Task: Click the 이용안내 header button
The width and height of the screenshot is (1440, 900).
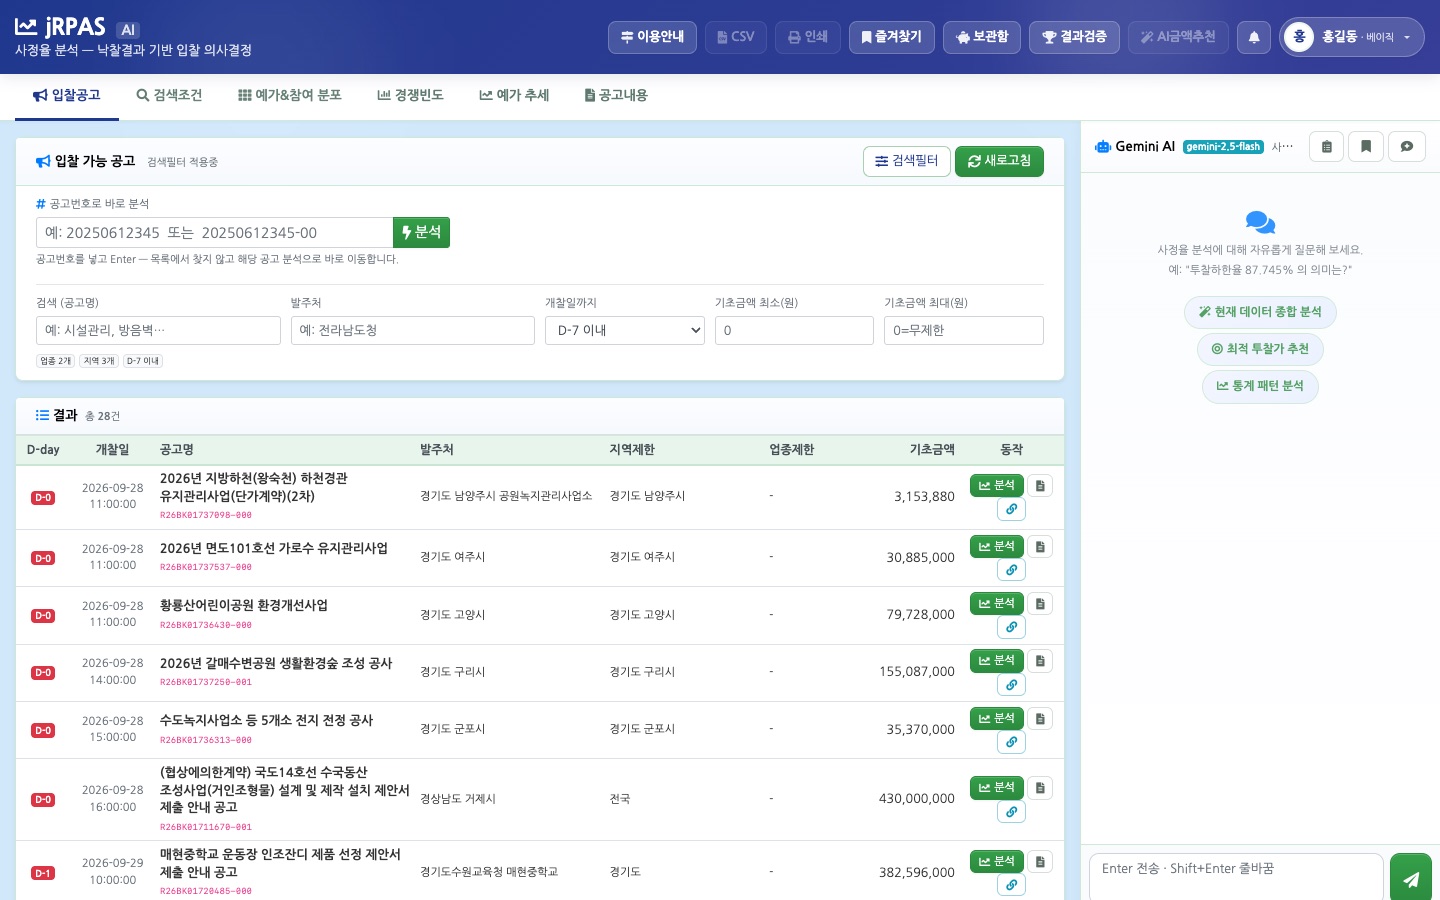Action: [652, 37]
